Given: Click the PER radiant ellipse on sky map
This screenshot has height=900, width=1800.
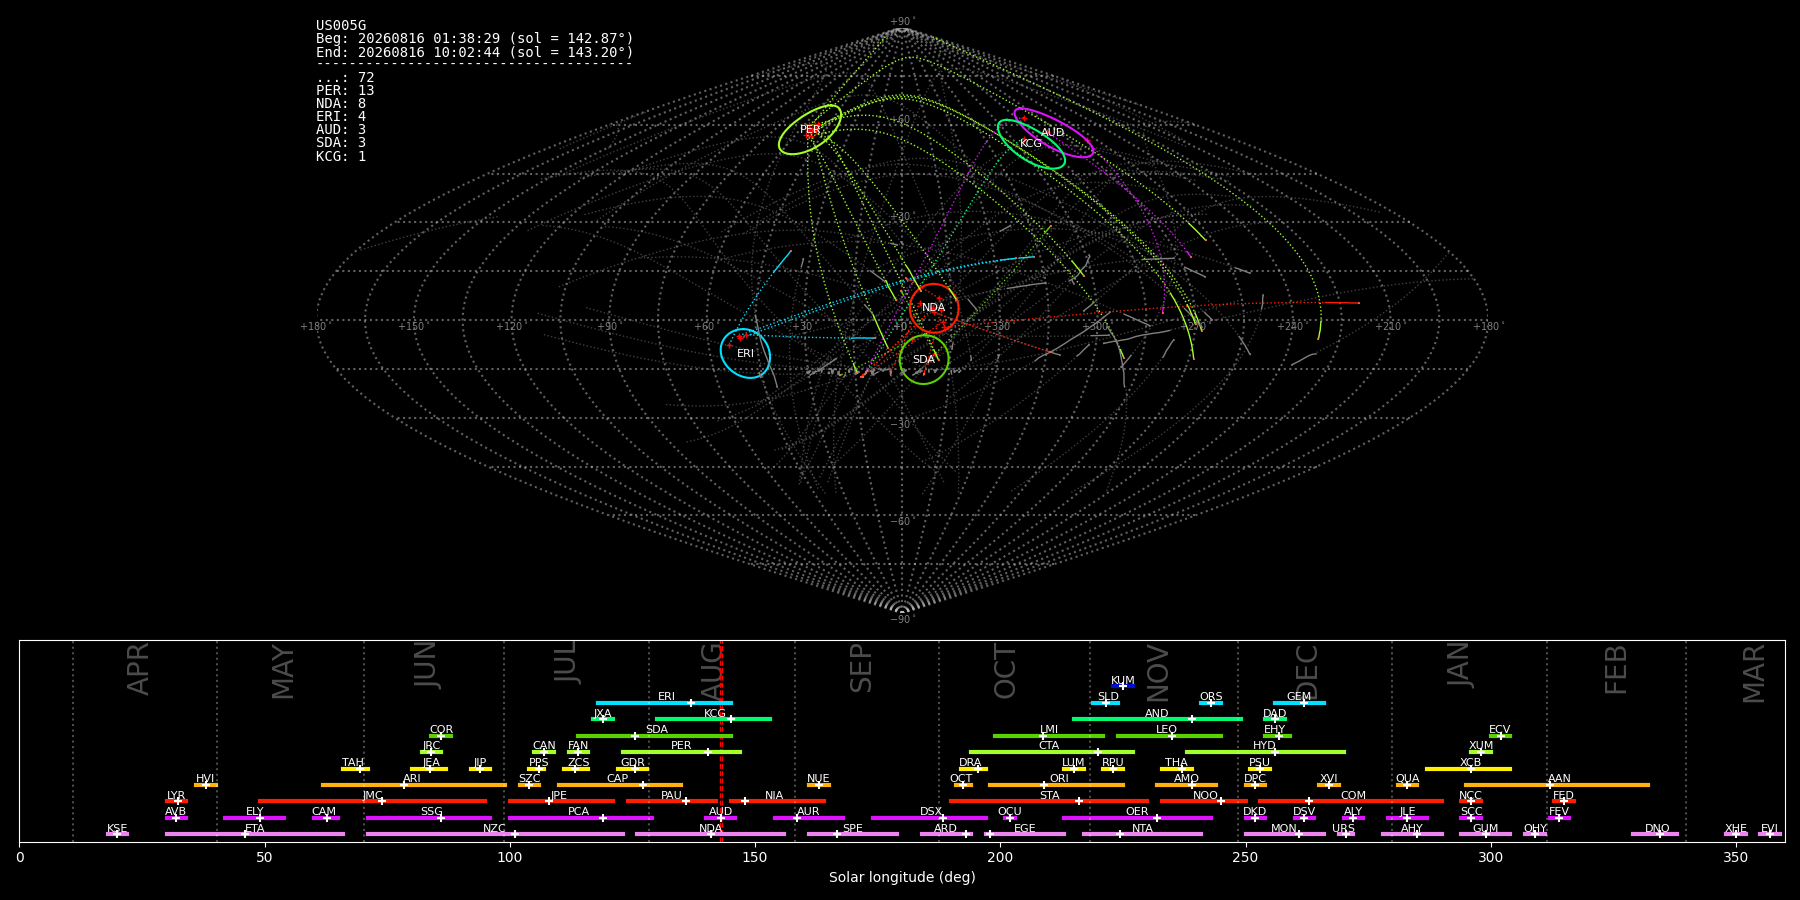Looking at the screenshot, I should 810,129.
